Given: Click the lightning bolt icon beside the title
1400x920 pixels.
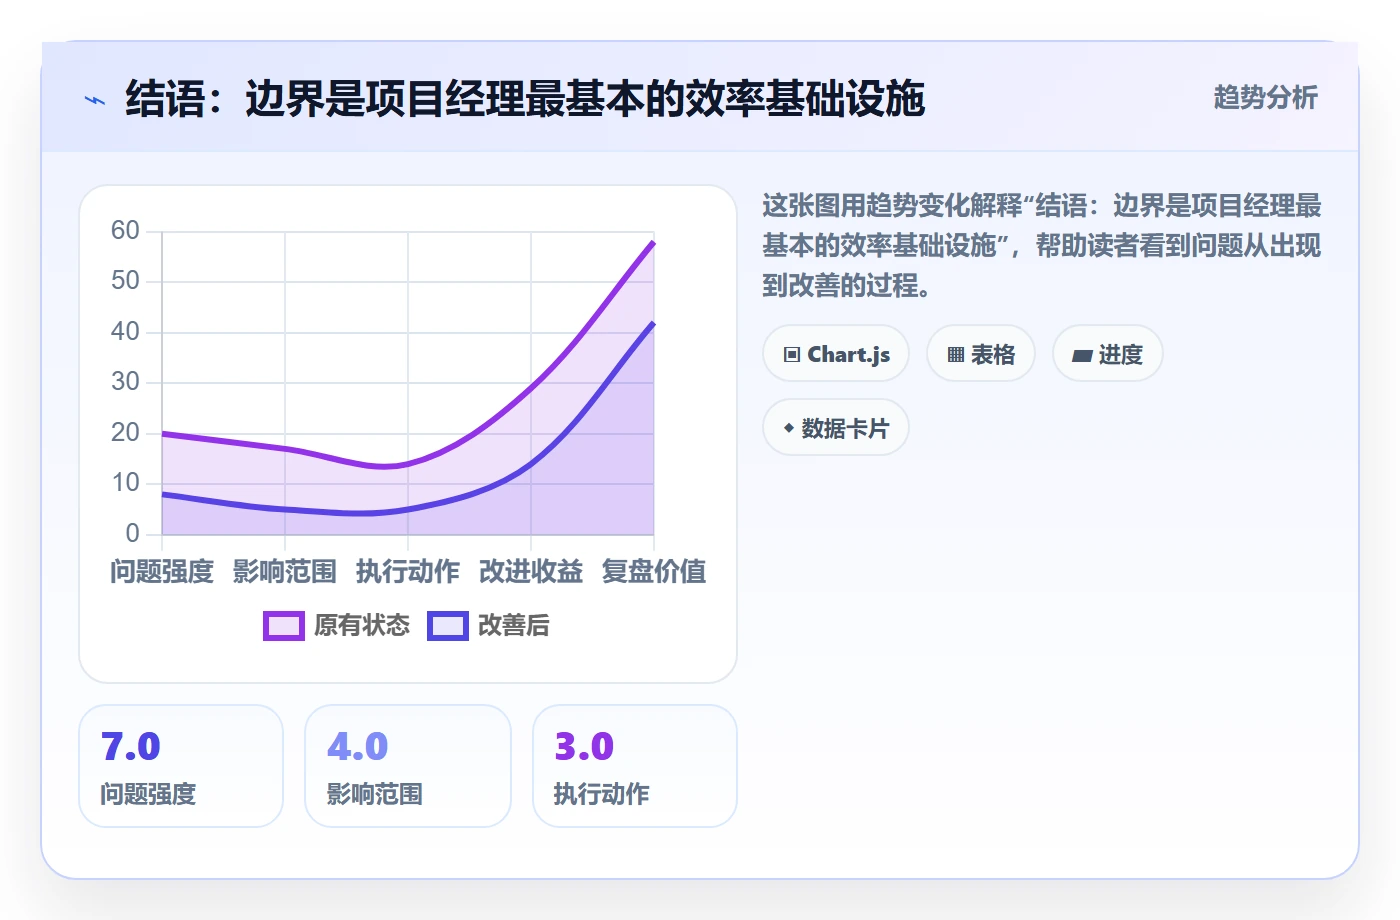Looking at the screenshot, I should [95, 100].
